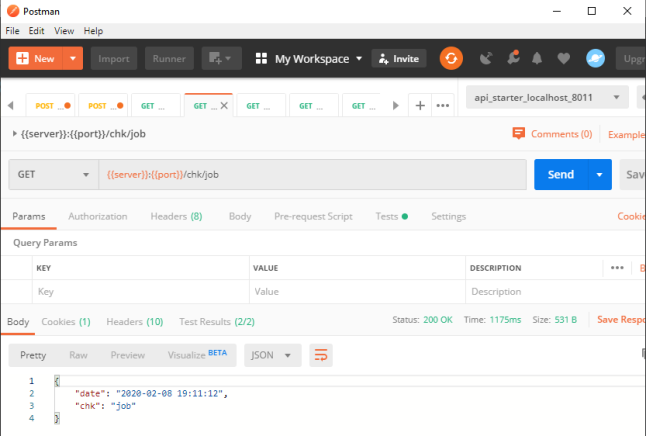Click the Runner button
This screenshot has width=646, height=436.
[x=169, y=59]
